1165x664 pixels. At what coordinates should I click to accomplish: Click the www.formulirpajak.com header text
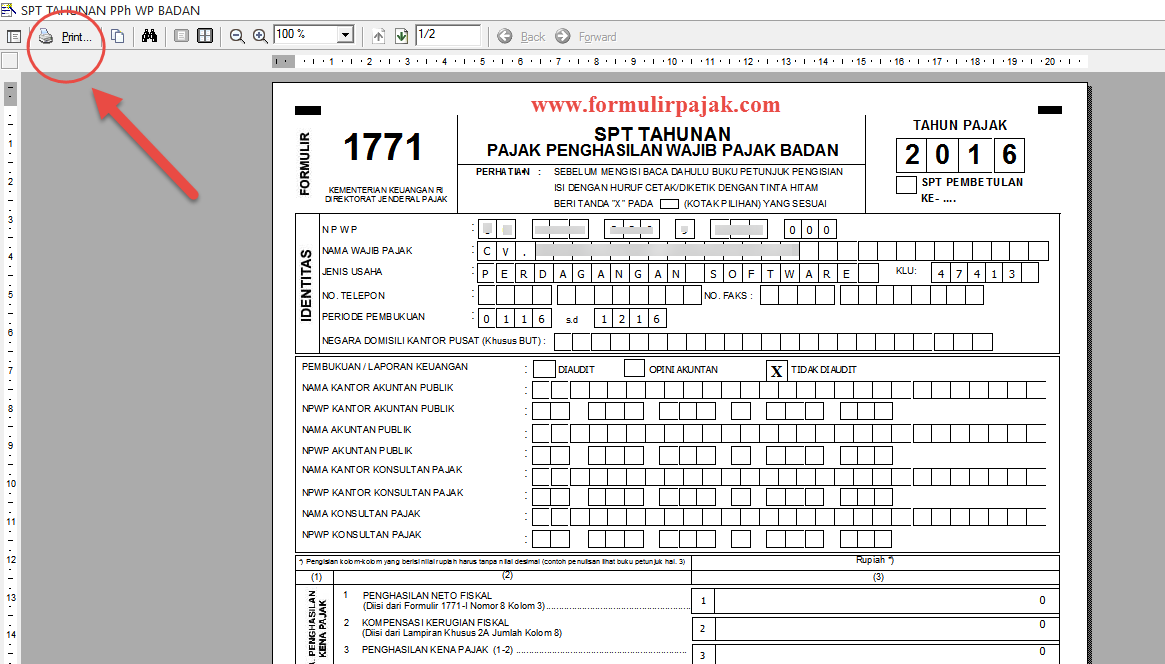coord(656,105)
